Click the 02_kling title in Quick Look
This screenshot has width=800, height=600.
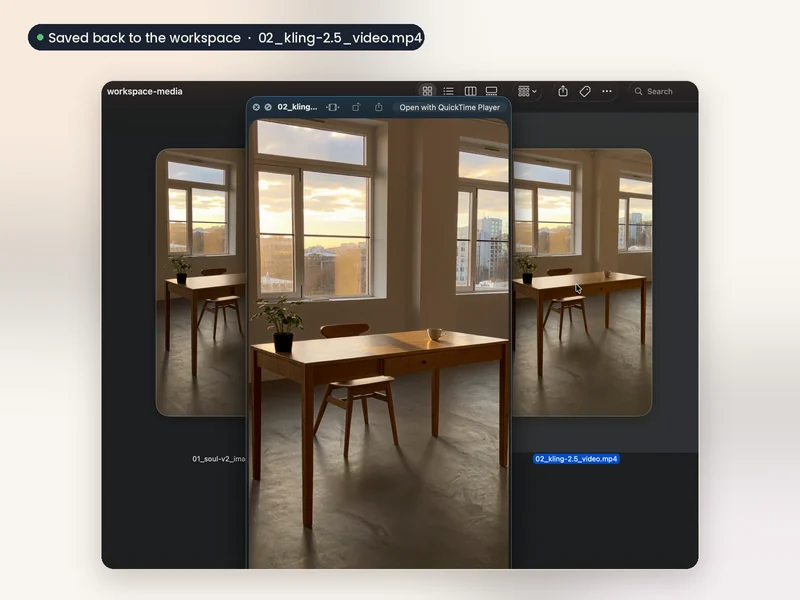click(x=297, y=107)
